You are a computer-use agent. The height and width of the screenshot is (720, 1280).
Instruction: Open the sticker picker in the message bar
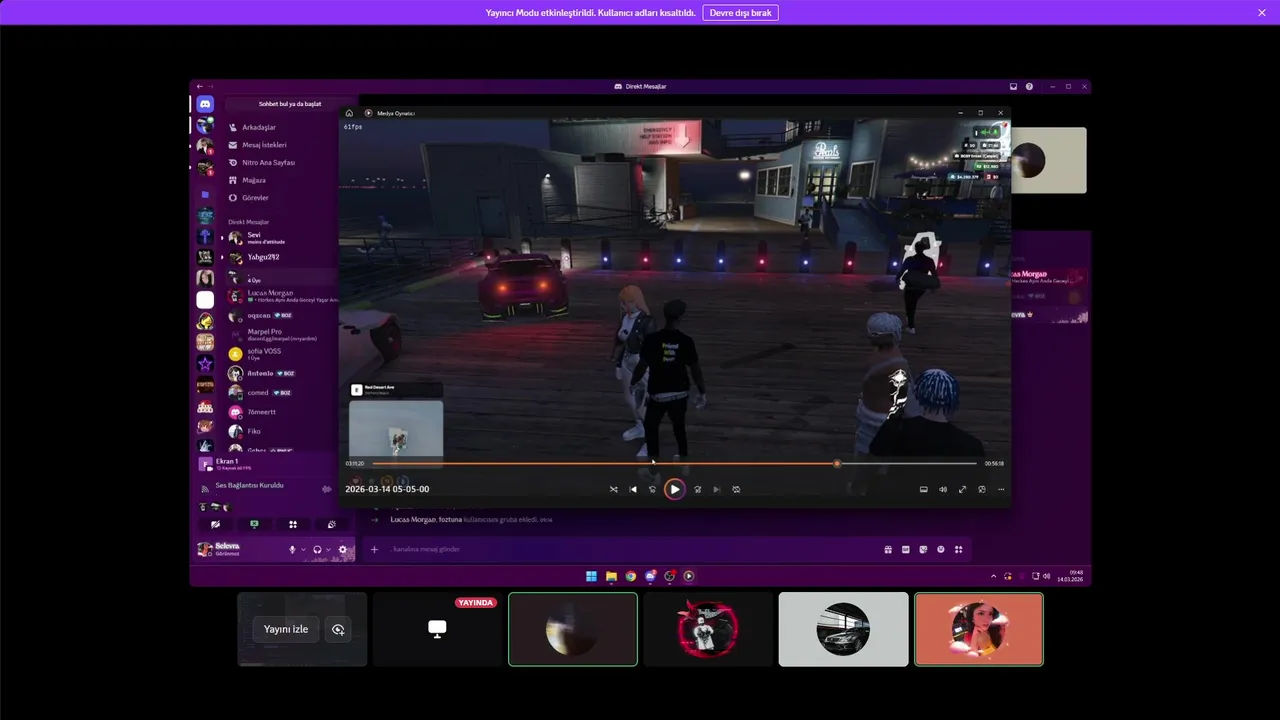[x=923, y=549]
